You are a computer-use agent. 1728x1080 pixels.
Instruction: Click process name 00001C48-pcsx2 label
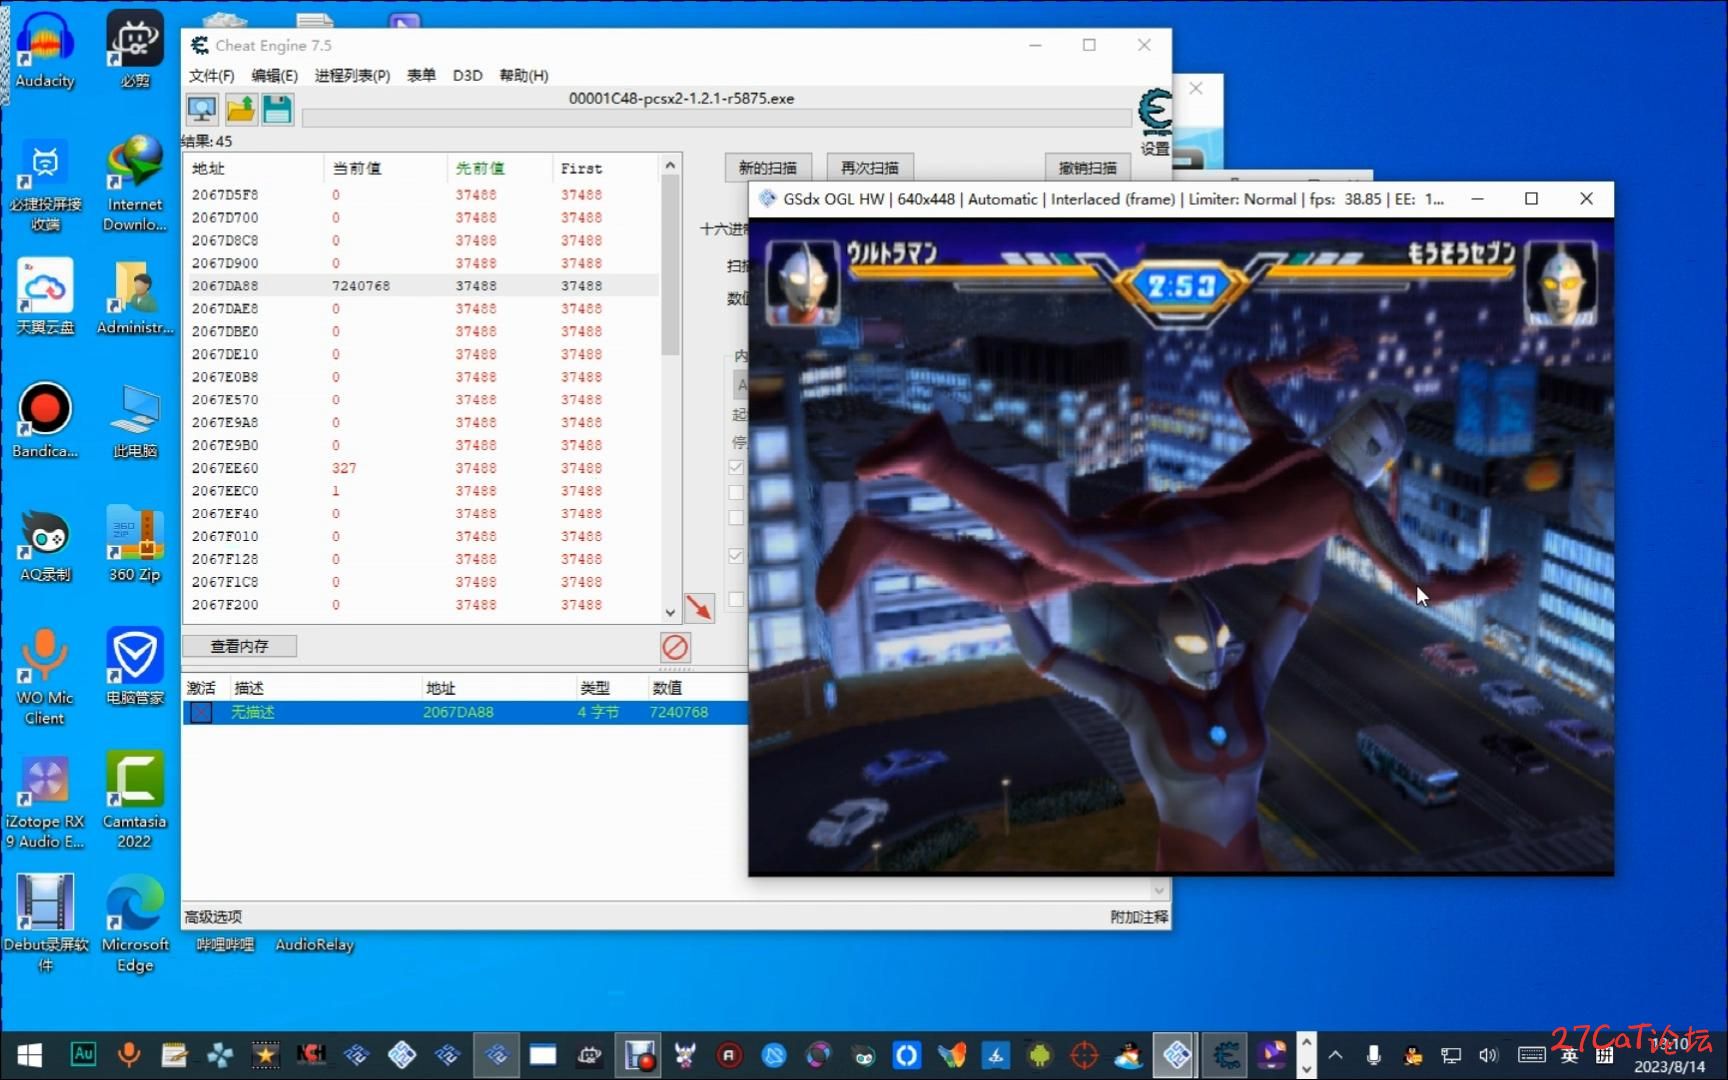[x=681, y=98]
